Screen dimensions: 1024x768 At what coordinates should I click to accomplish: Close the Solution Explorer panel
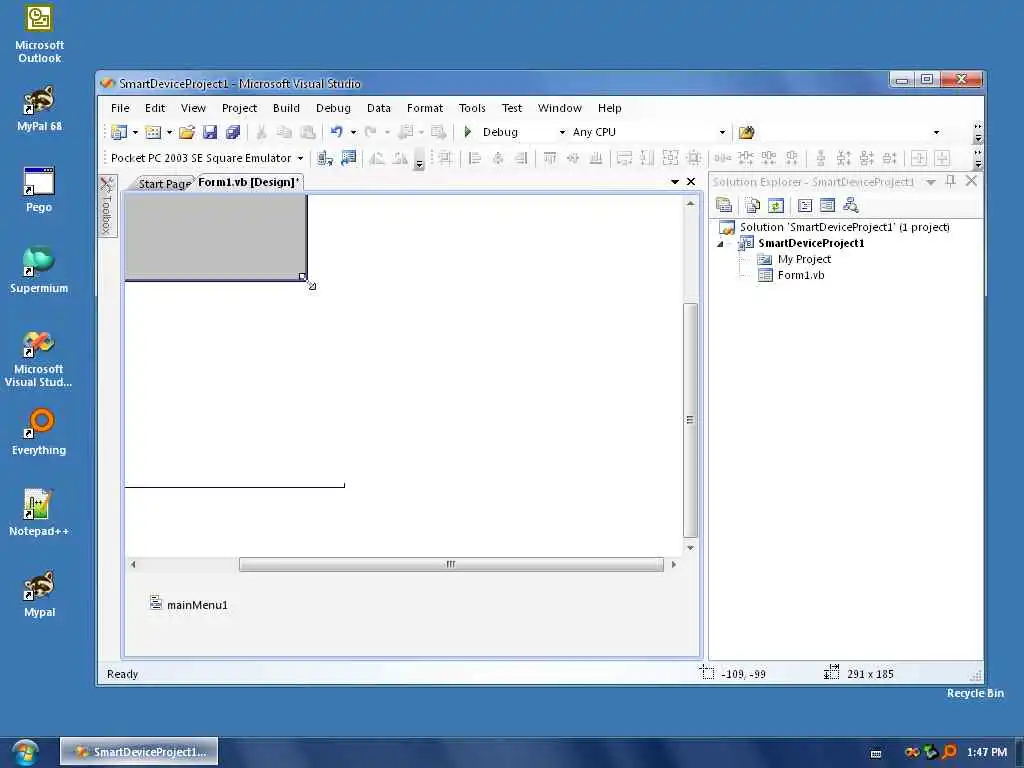point(972,181)
